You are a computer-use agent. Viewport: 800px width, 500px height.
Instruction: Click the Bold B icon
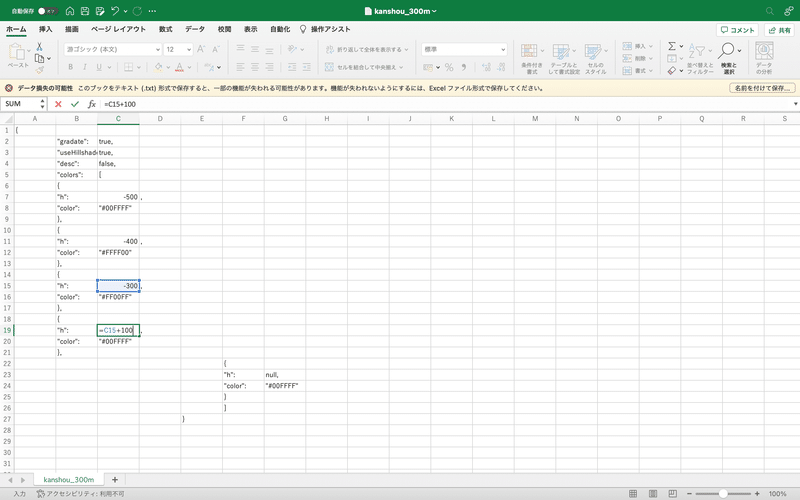[x=70, y=67]
